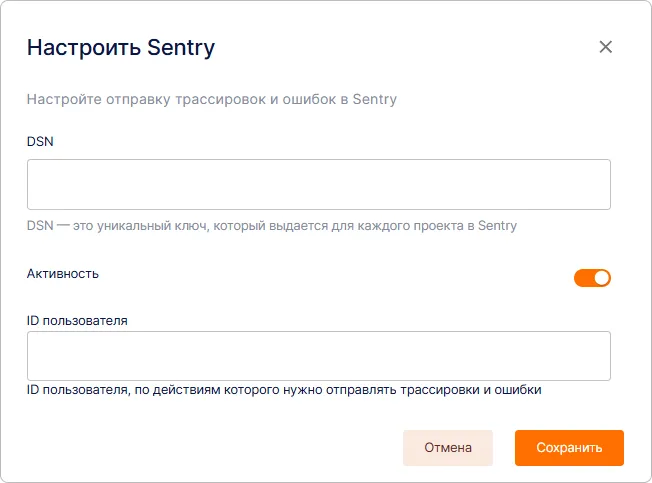Select the user ID textbox for entry

click(318, 356)
